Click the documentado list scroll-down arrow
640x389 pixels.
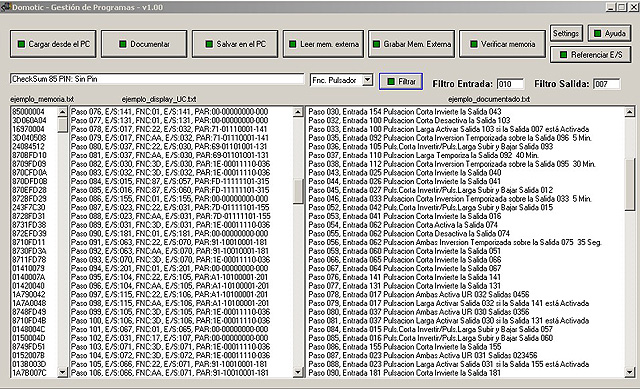point(629,372)
